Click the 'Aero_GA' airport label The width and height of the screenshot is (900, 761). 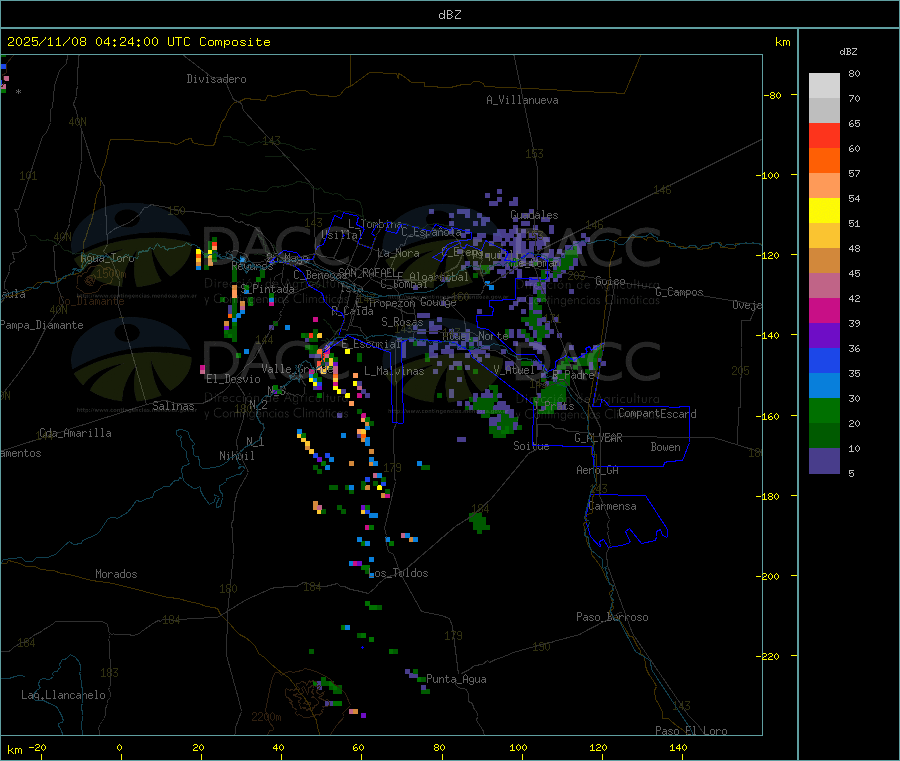598,470
